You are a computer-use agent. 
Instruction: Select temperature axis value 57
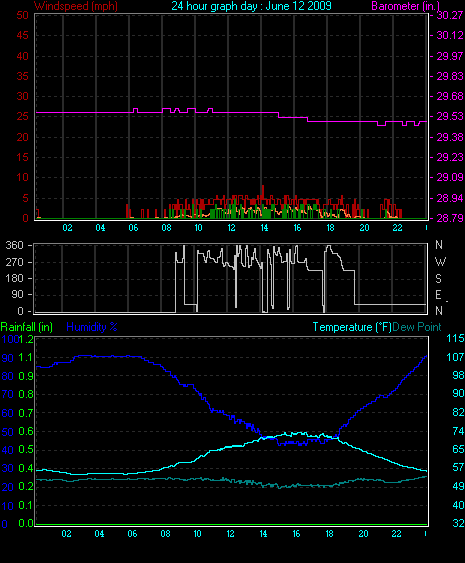point(458,467)
